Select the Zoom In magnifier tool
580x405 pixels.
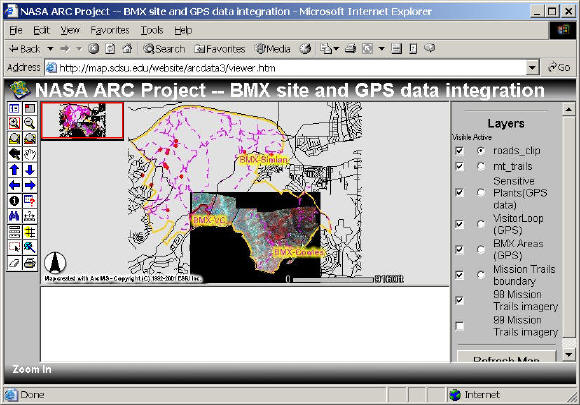(x=14, y=123)
